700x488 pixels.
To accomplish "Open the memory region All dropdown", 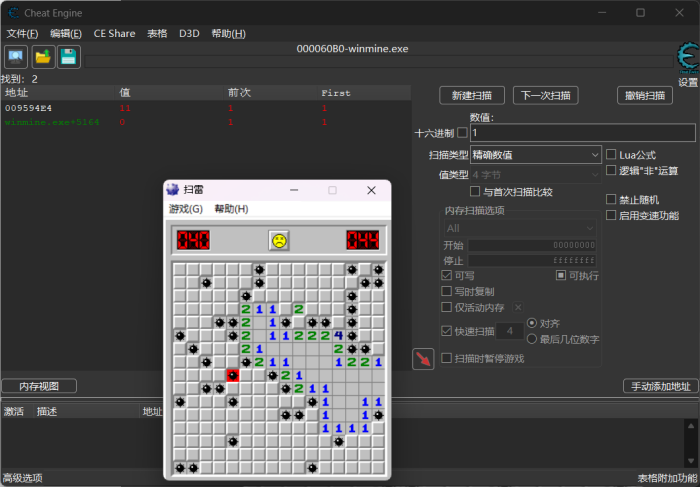I will click(519, 228).
